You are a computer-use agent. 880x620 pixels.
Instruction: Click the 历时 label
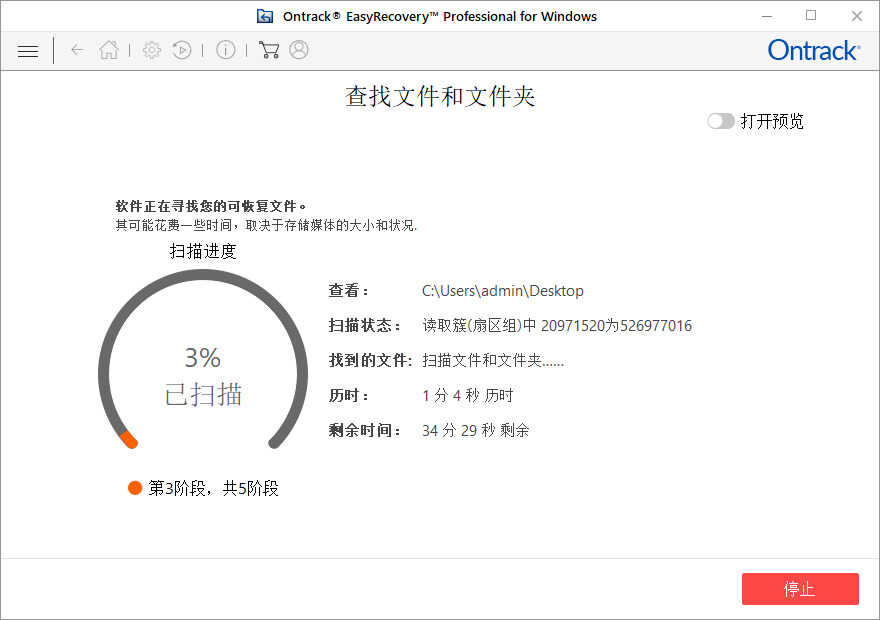click(349, 396)
